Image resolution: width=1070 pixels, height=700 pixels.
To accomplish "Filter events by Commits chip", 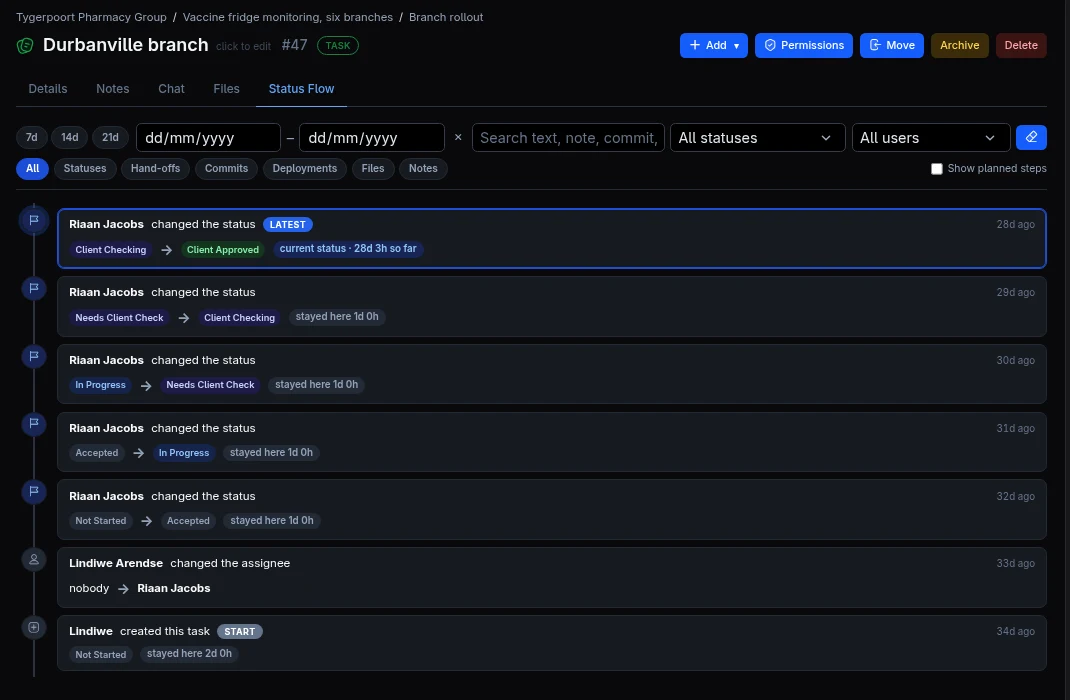I will (226, 169).
